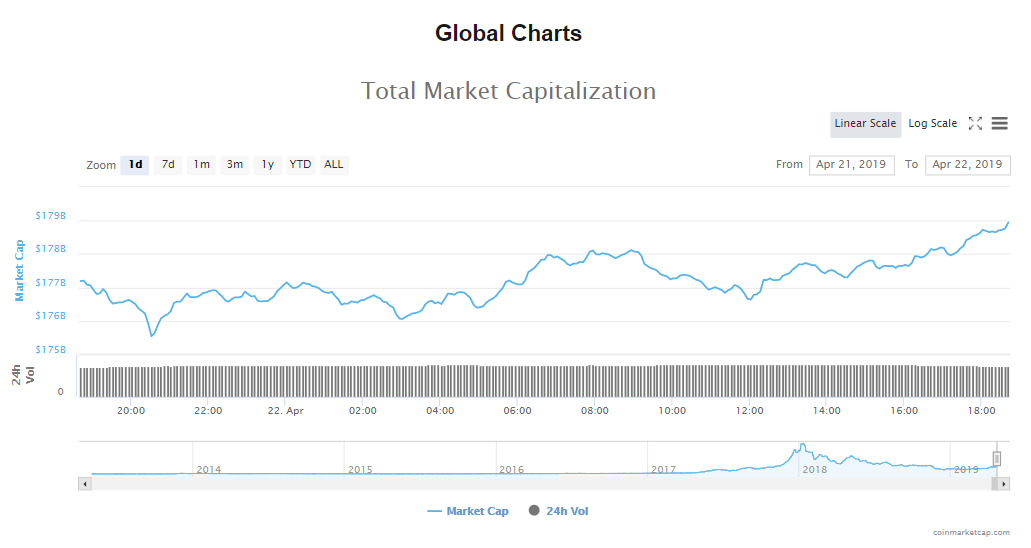Set zoom to 3m
The image size is (1031, 548).
tap(234, 165)
